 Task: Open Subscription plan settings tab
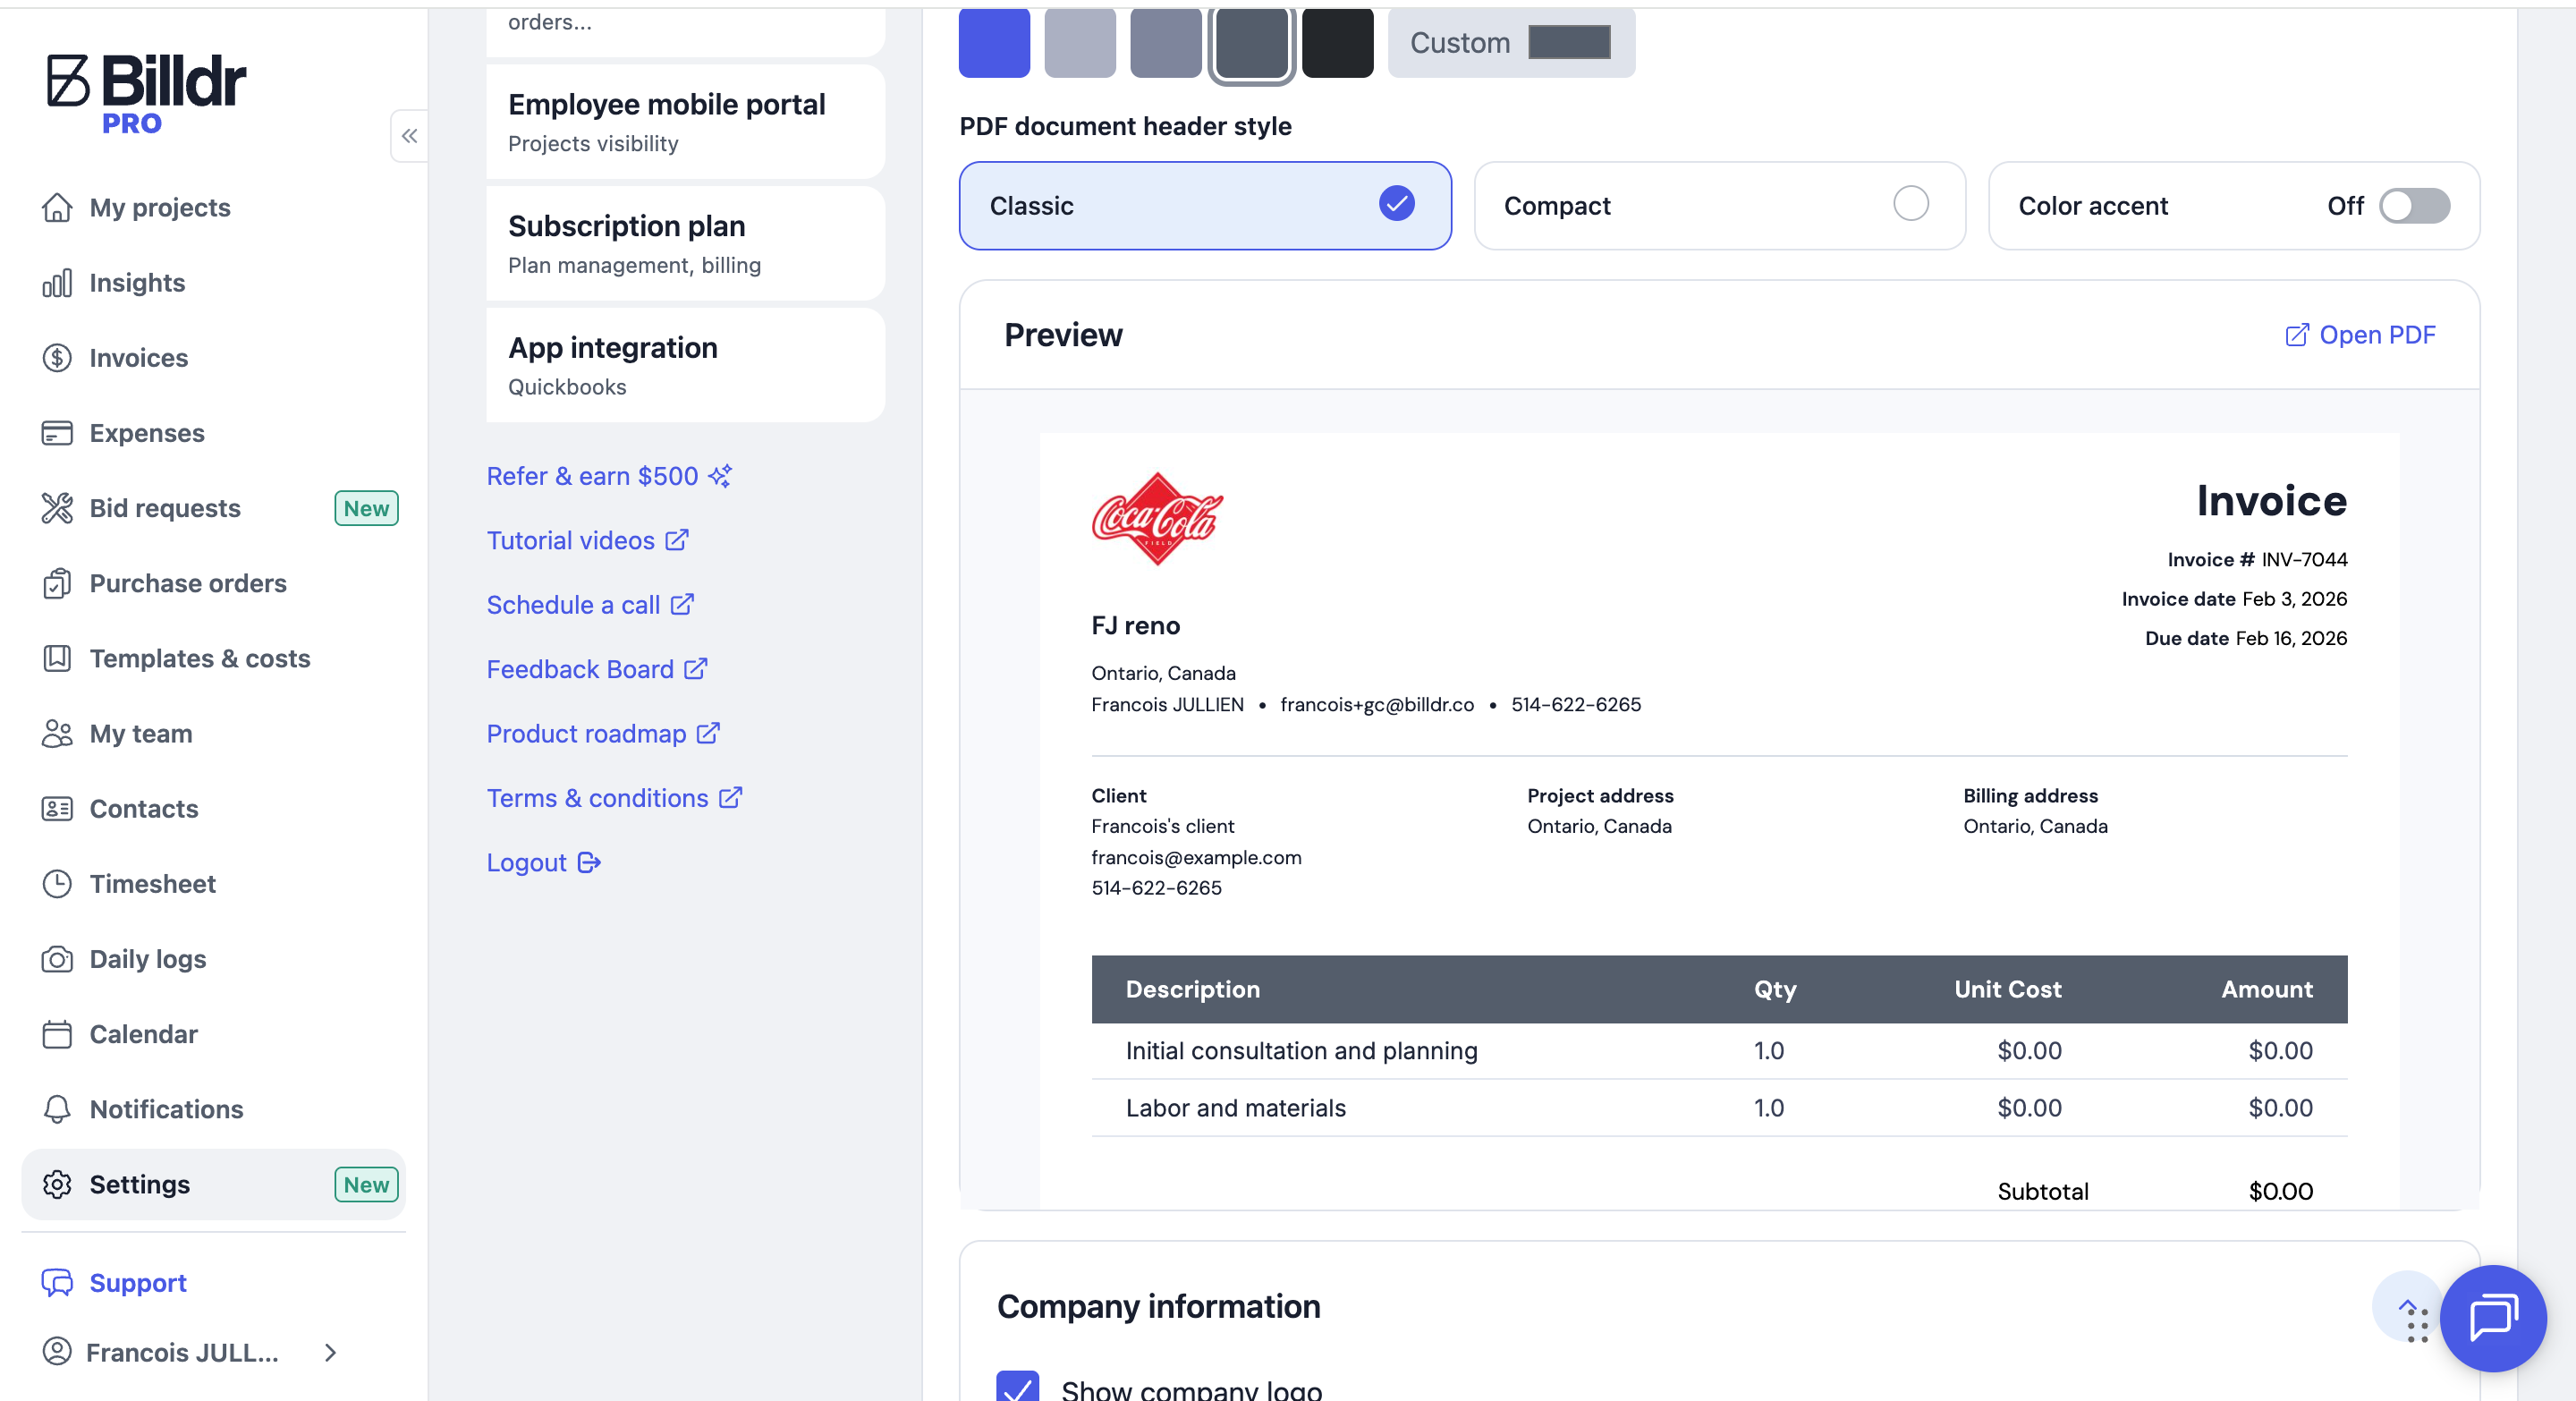(685, 244)
